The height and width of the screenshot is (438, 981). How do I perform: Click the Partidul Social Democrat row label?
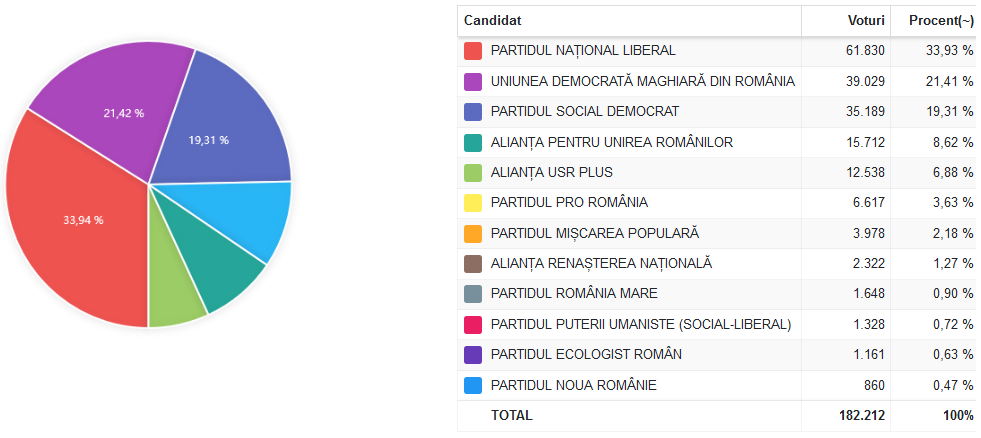point(585,111)
